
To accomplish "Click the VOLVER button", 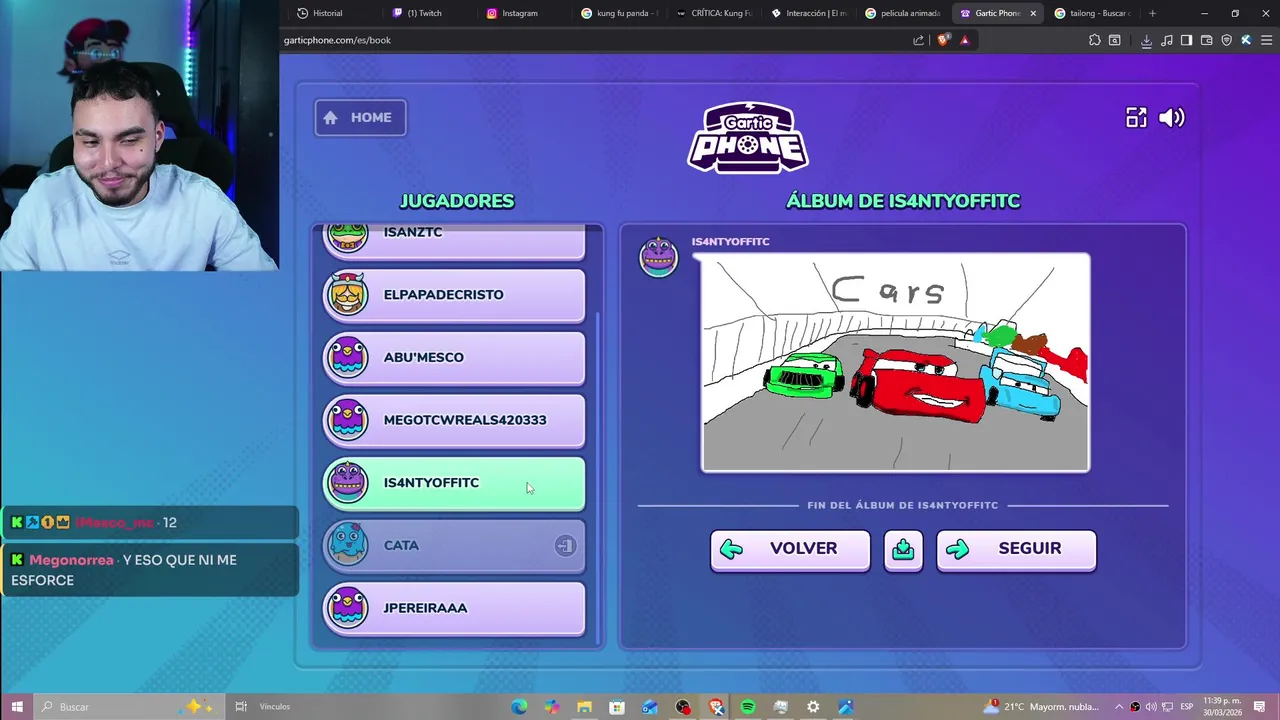I will 790,549.
